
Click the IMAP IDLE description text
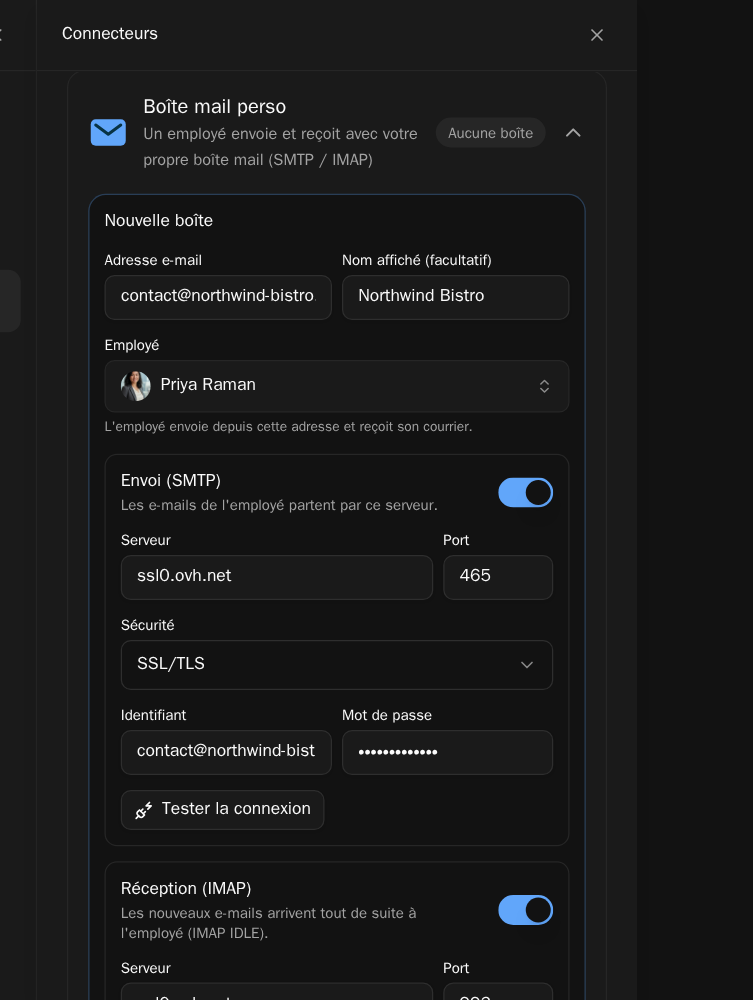click(268, 923)
